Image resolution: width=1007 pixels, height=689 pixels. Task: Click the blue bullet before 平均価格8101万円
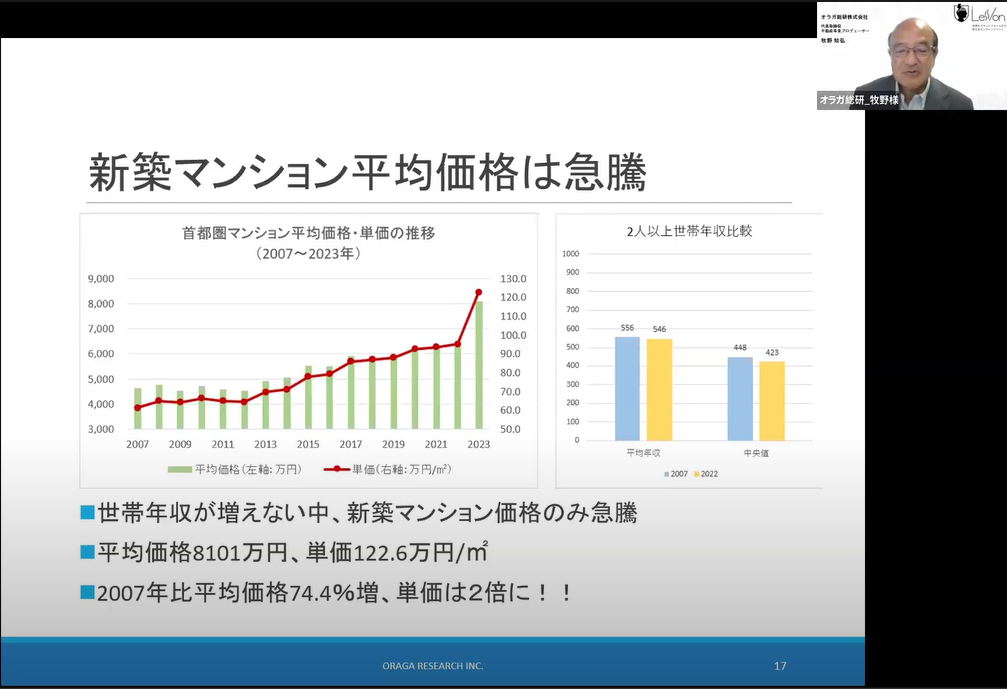coord(87,551)
